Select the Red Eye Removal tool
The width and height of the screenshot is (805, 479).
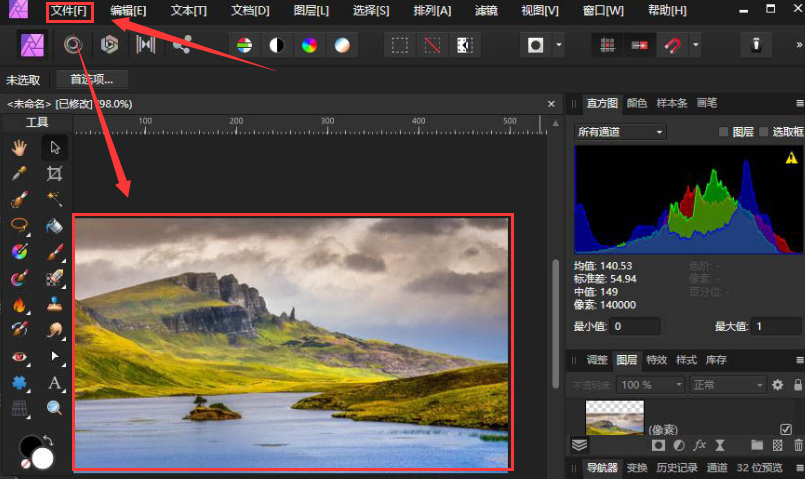(19, 356)
